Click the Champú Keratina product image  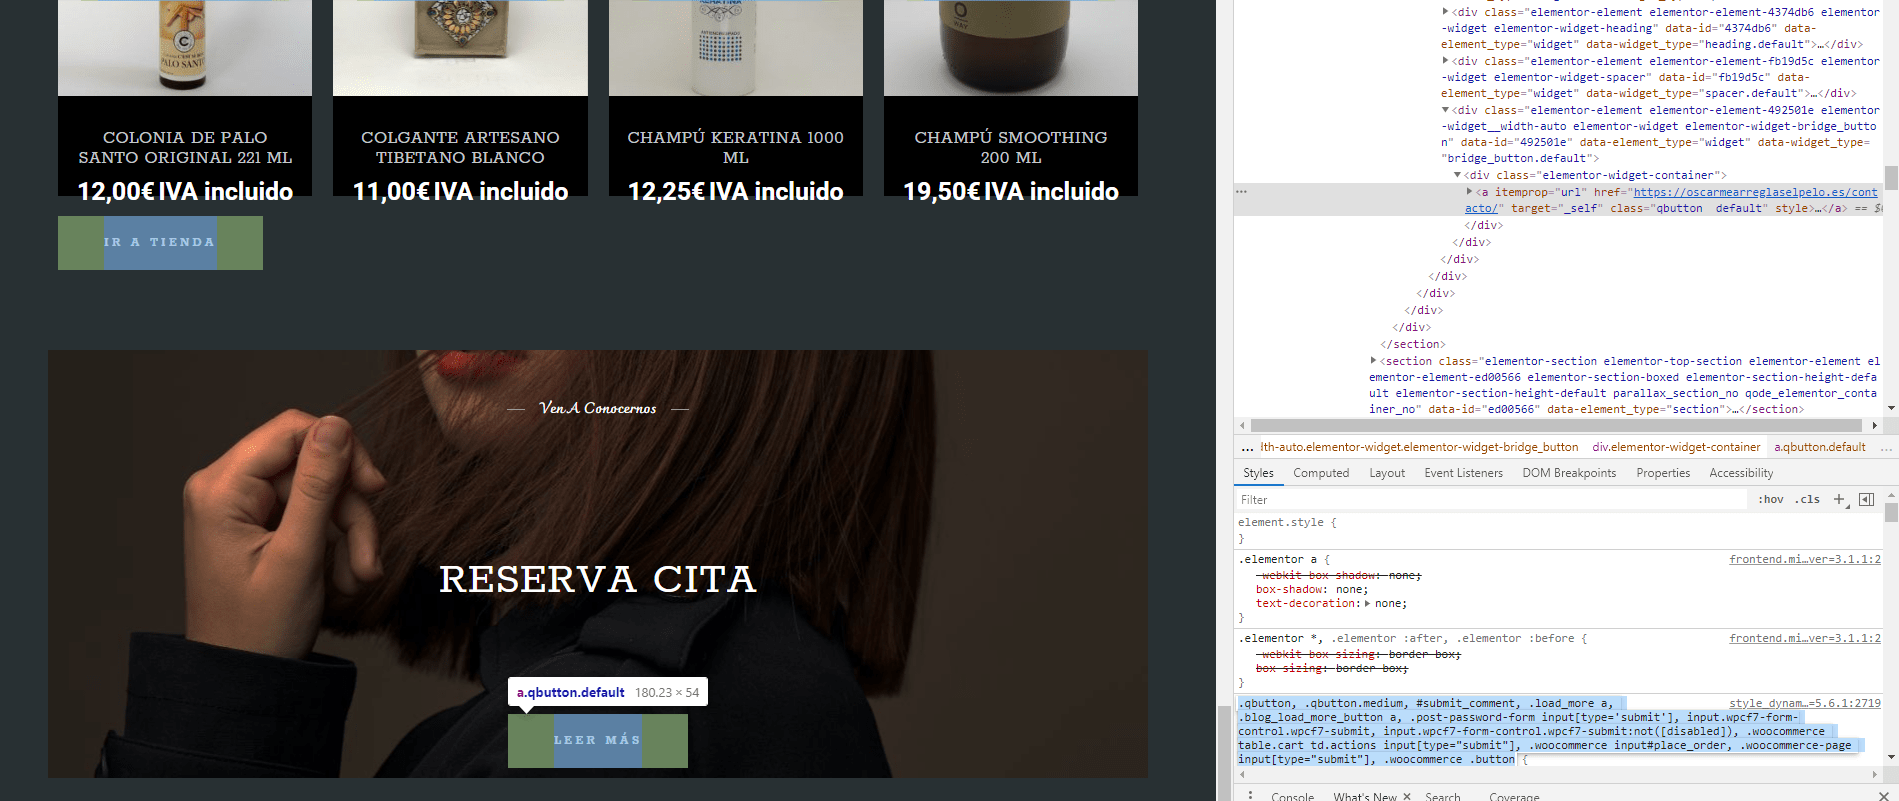pyautogui.click(x=736, y=47)
